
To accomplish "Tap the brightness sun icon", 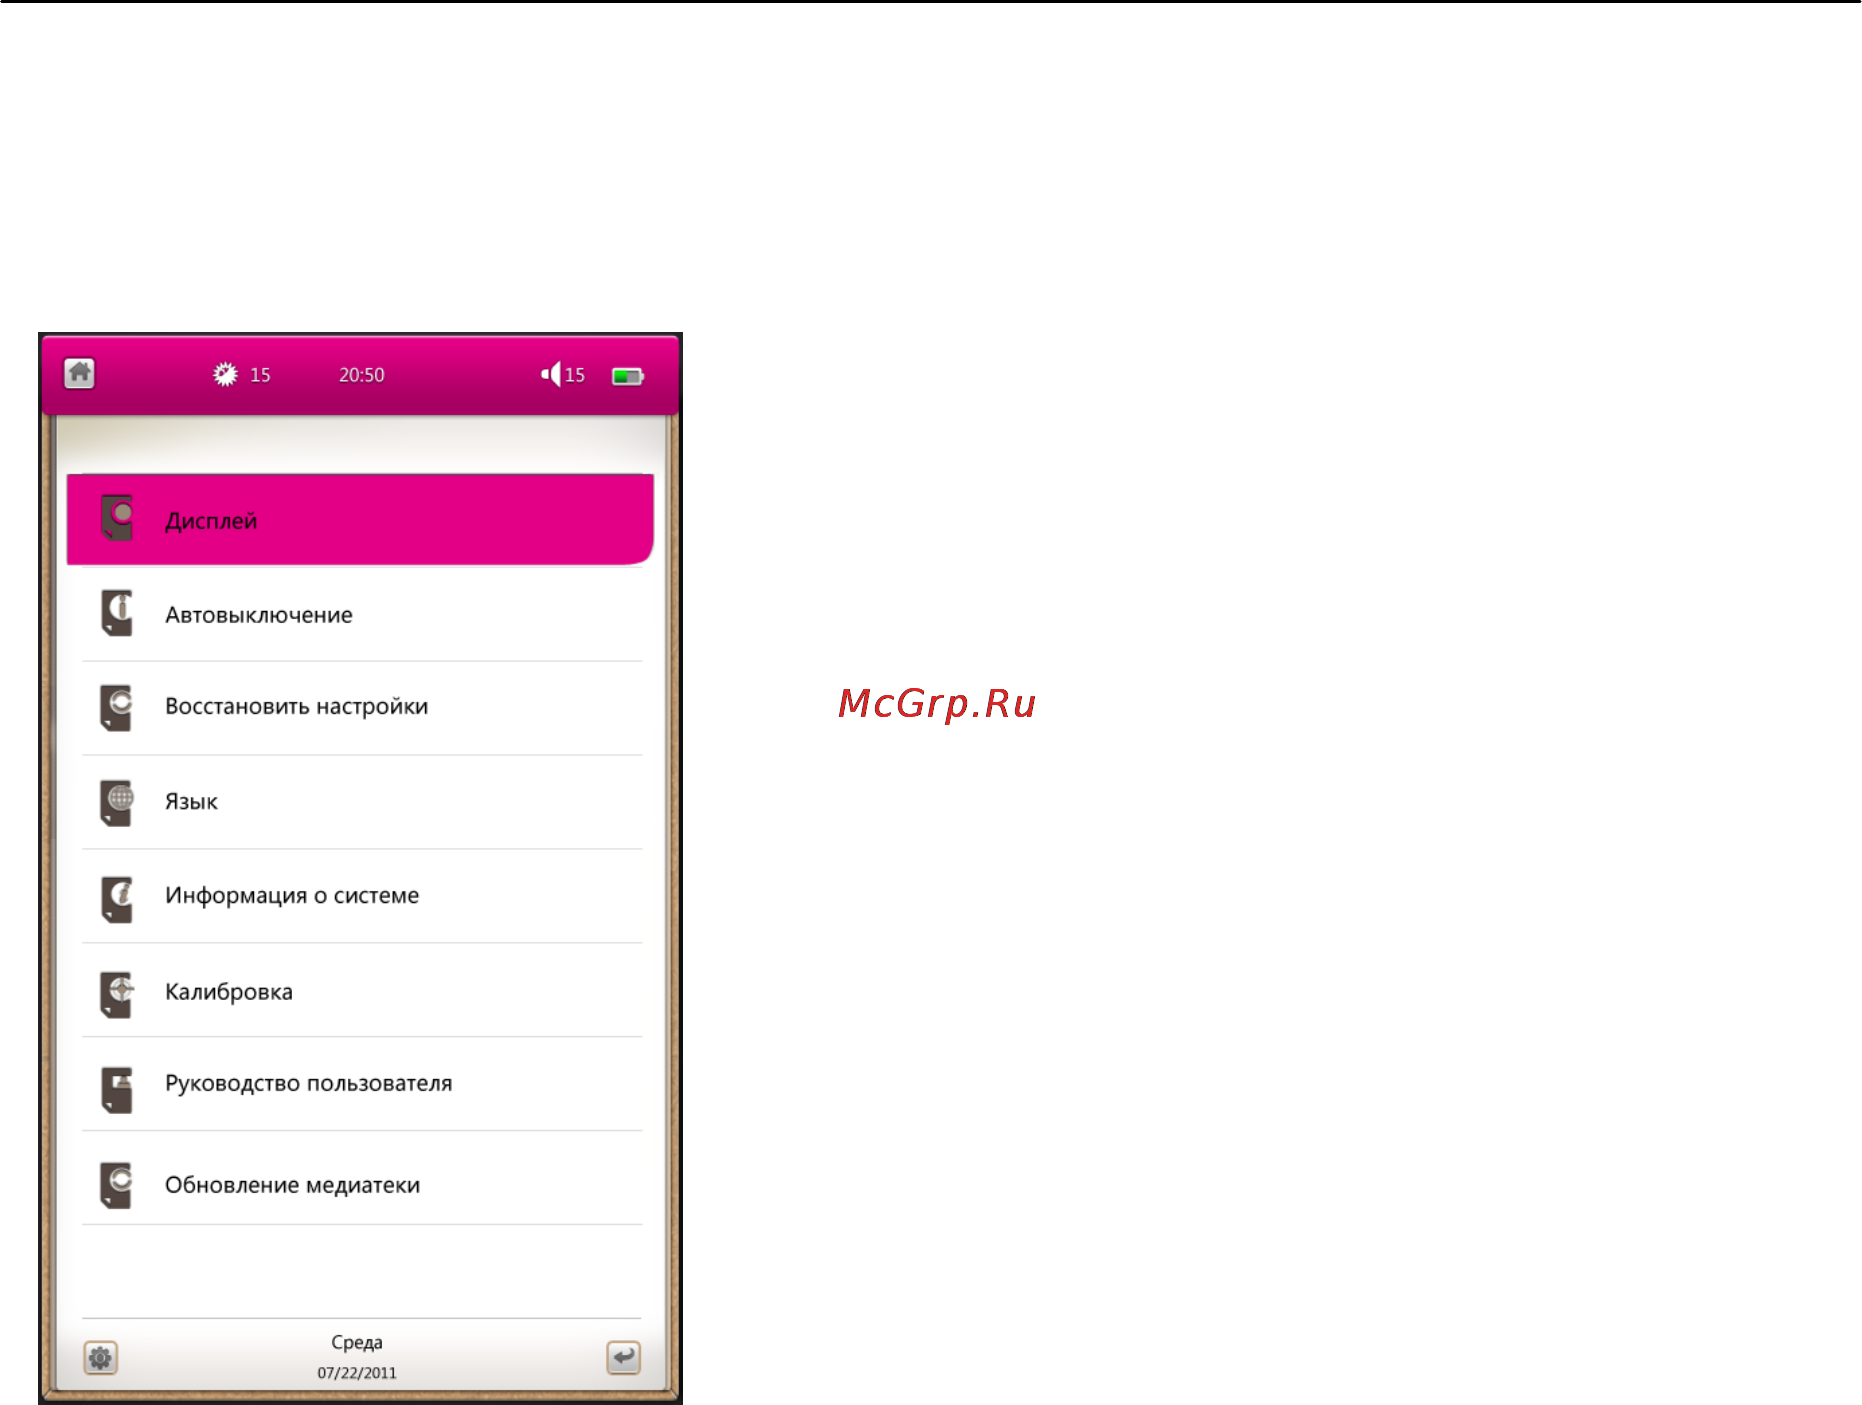I will point(225,374).
